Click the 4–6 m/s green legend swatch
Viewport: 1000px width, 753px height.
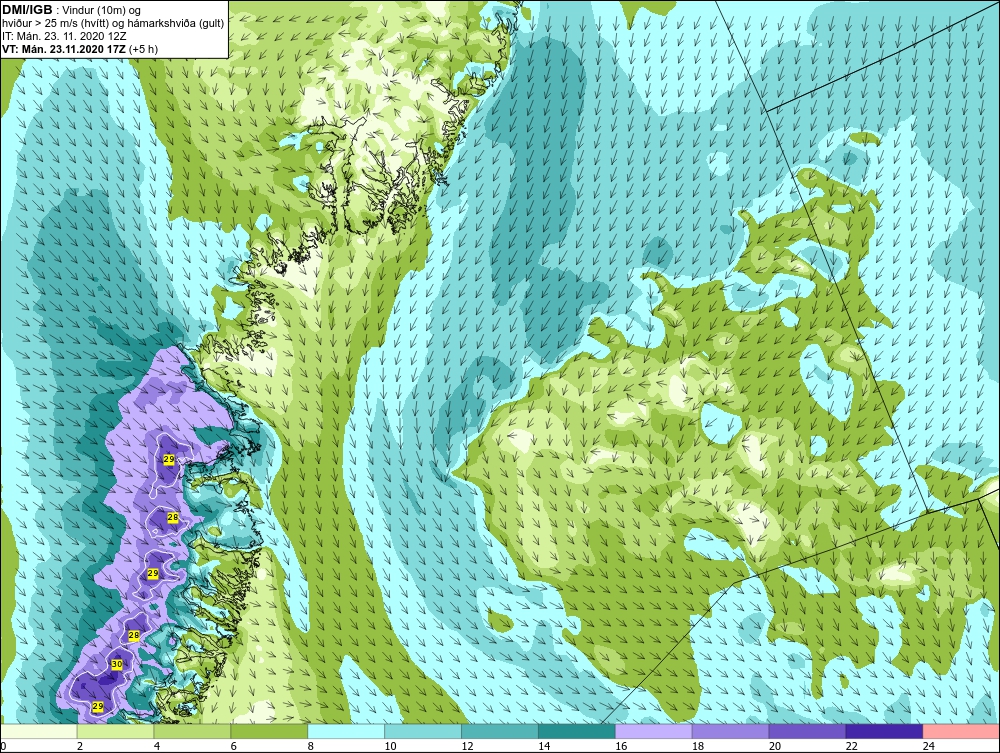[192, 731]
